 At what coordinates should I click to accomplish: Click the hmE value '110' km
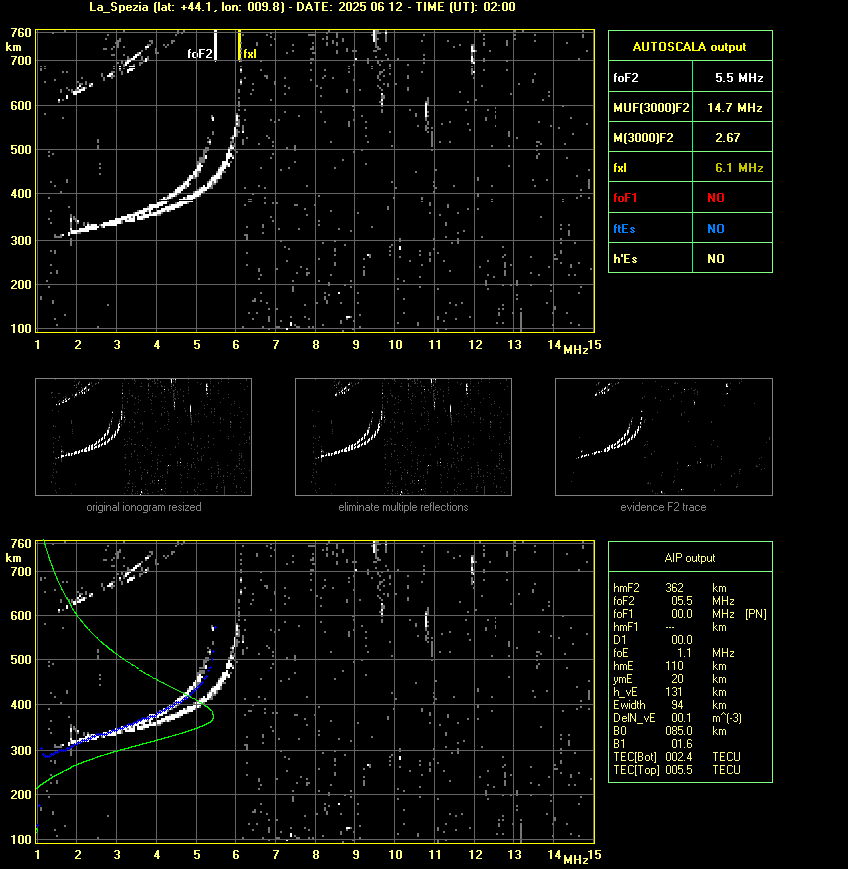click(x=674, y=666)
